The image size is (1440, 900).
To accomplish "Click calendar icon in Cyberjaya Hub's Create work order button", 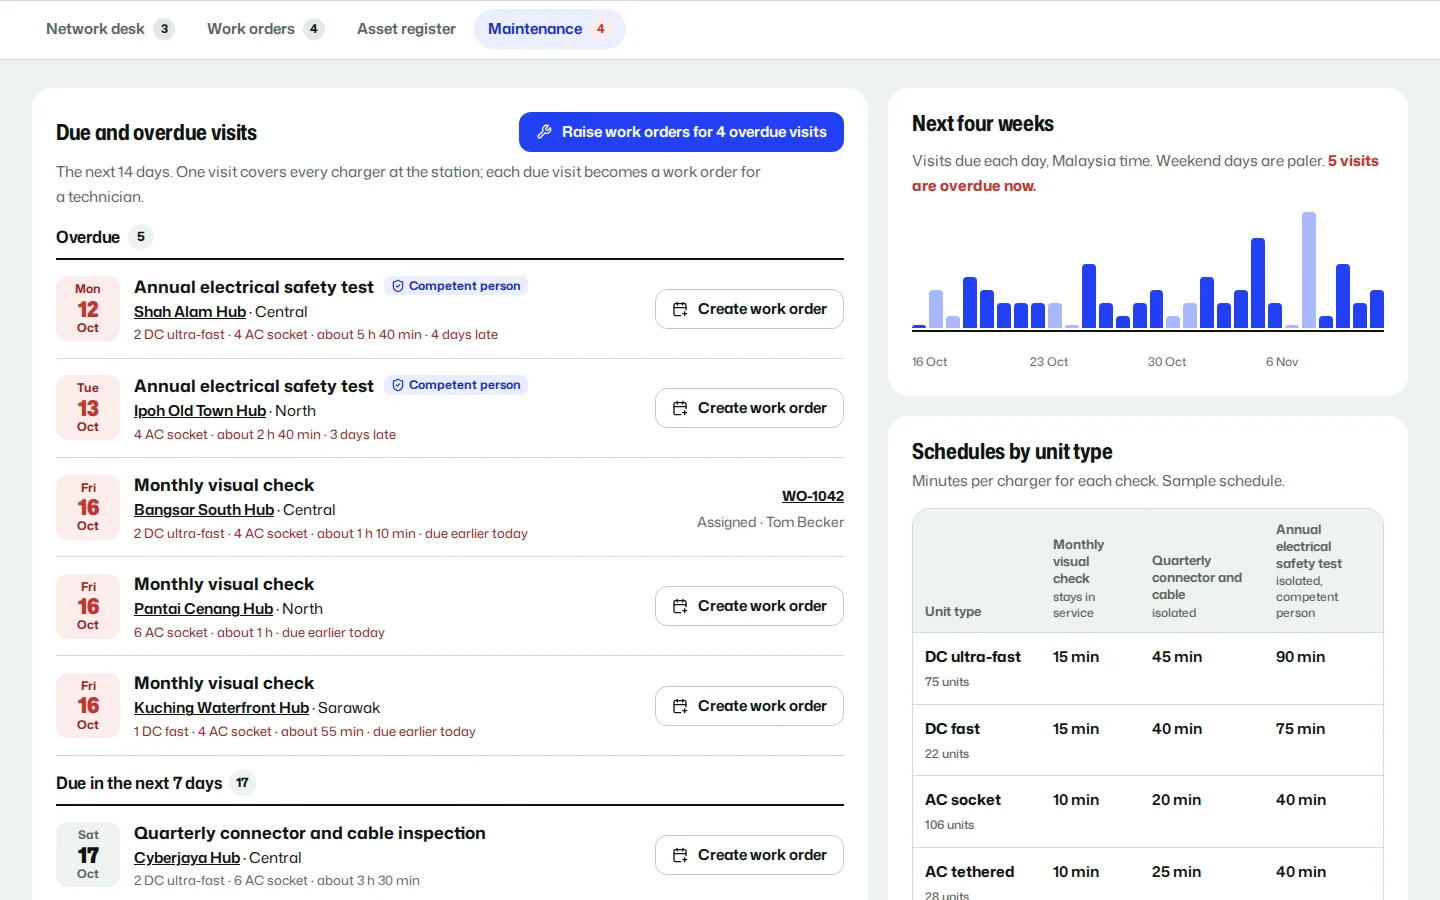I will click(x=680, y=856).
